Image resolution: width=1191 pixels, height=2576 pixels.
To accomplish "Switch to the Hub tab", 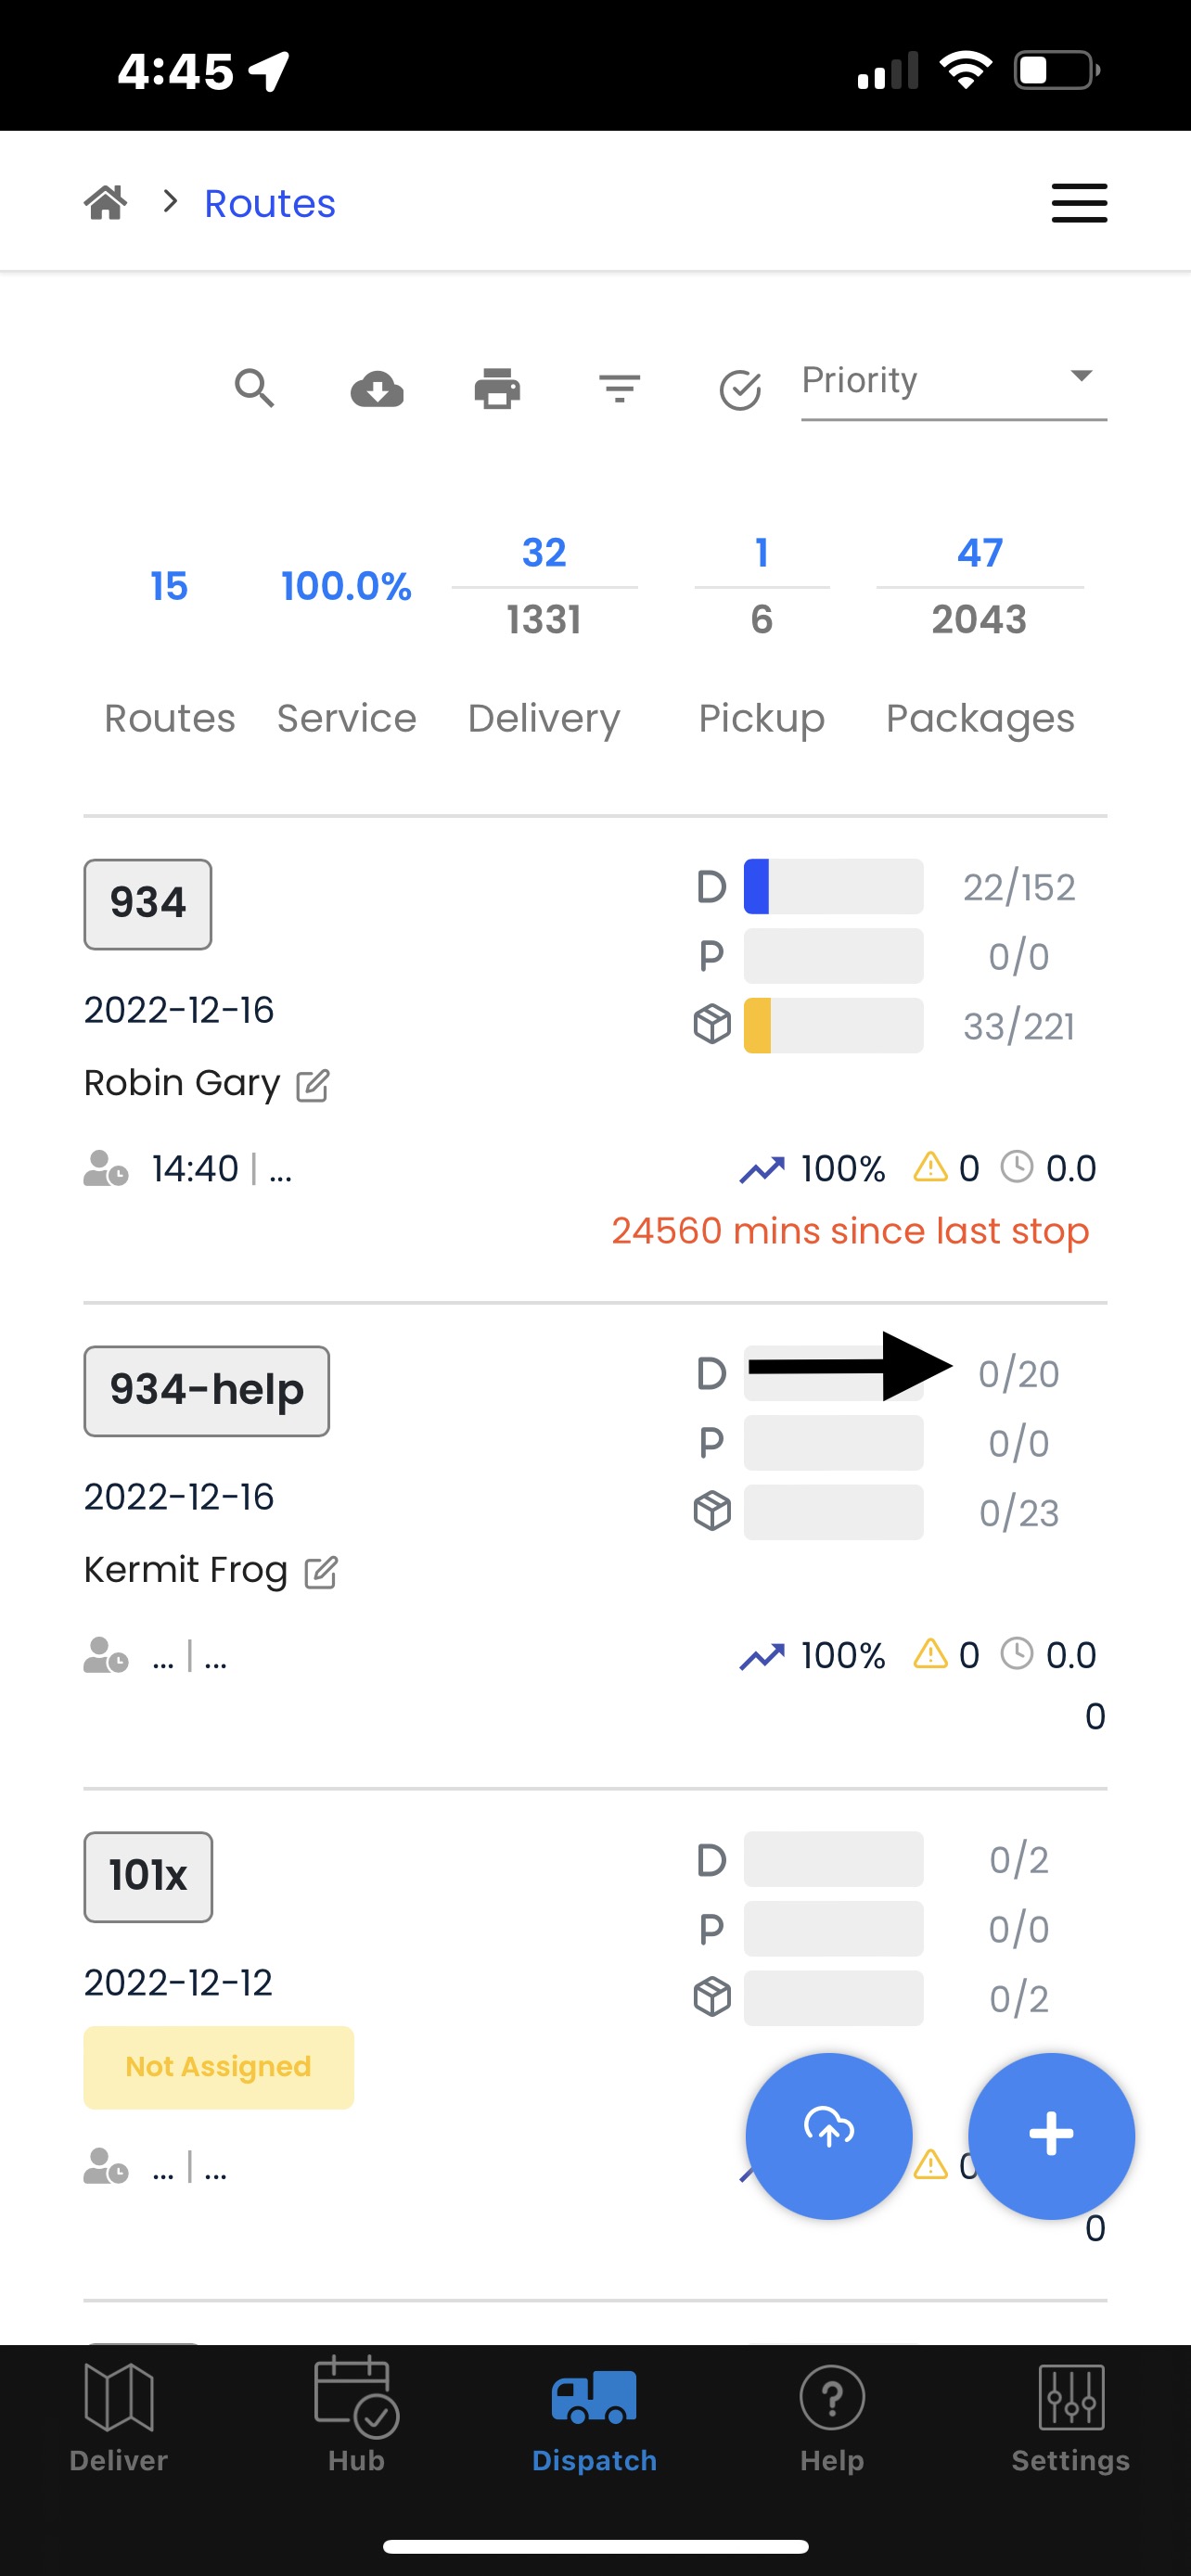I will tap(357, 2415).
